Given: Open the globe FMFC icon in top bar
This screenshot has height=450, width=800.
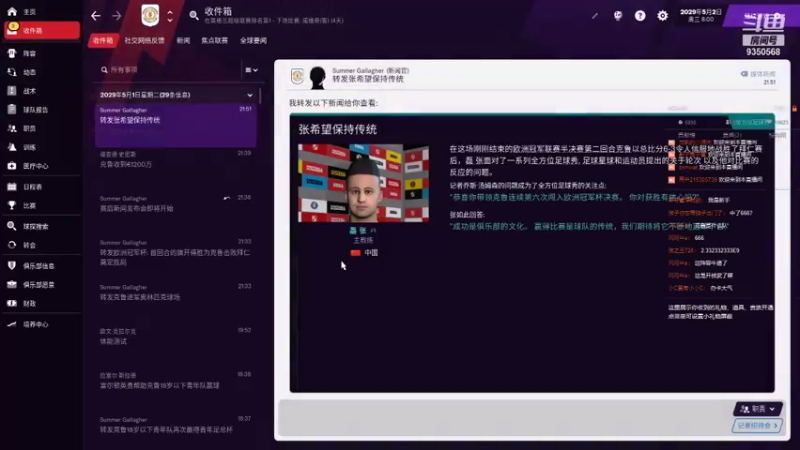Looking at the screenshot, I should click(x=618, y=16).
